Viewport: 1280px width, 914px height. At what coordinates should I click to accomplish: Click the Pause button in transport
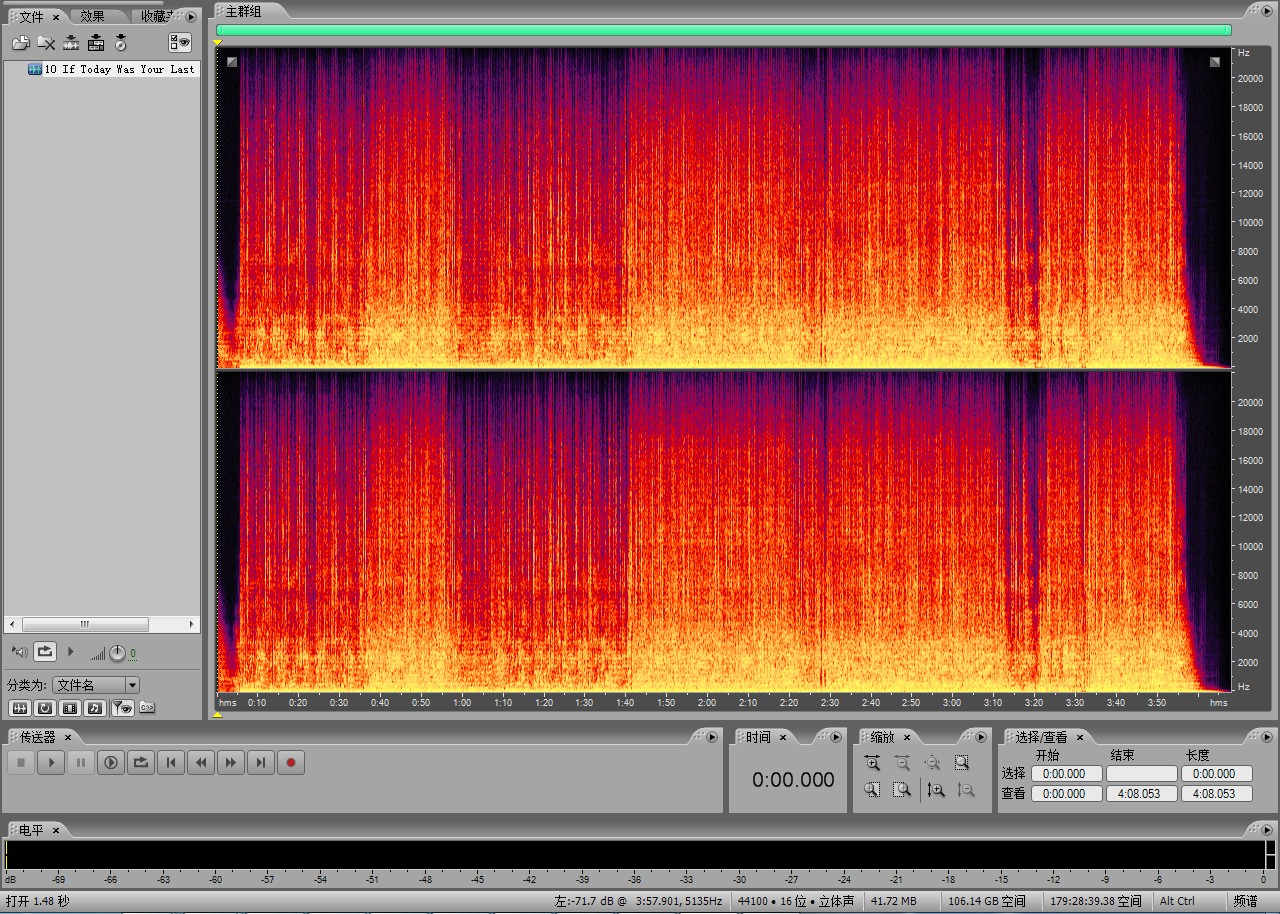[x=81, y=763]
